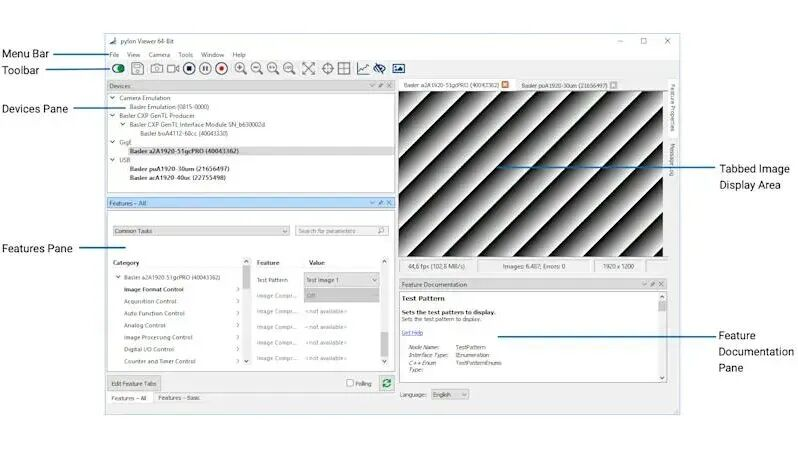Click the fit-to-window expand arrows icon
The height and width of the screenshot is (450, 798).
pos(308,68)
